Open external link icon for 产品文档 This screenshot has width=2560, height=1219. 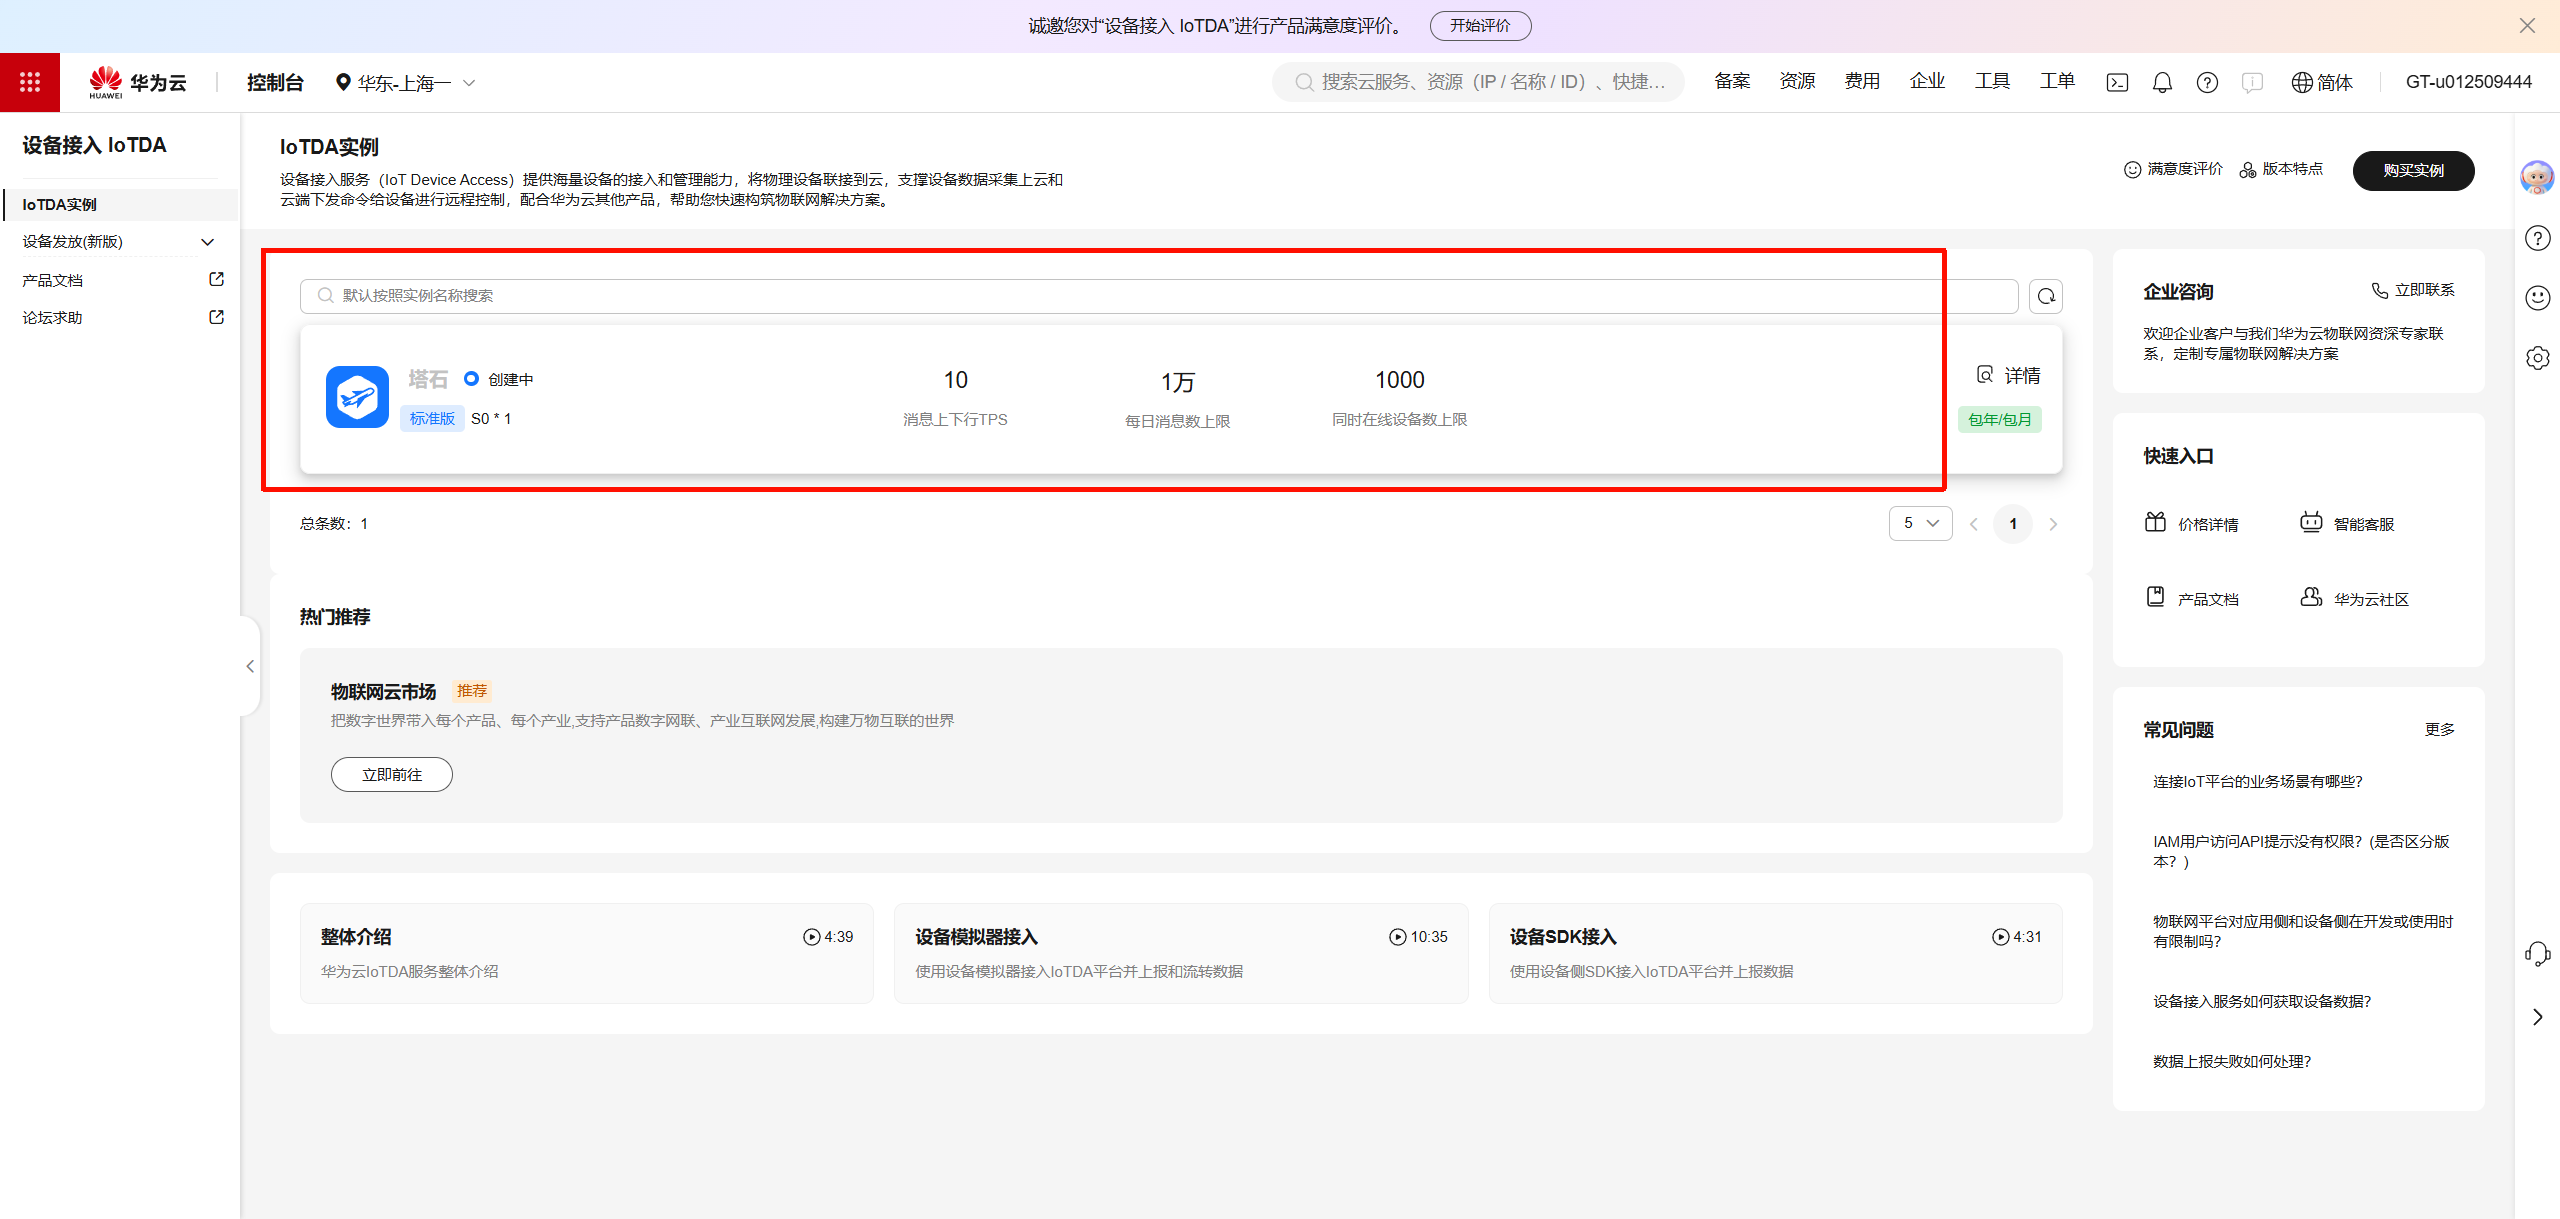(216, 279)
